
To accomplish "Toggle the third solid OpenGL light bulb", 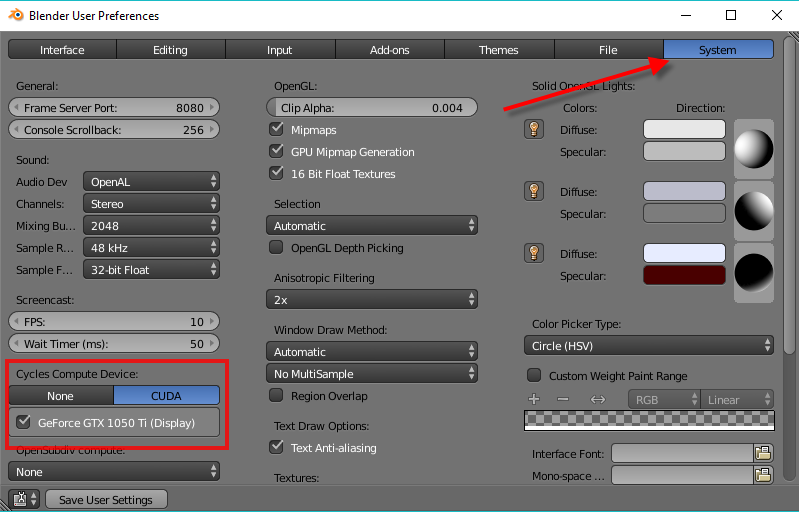I will (534, 253).
